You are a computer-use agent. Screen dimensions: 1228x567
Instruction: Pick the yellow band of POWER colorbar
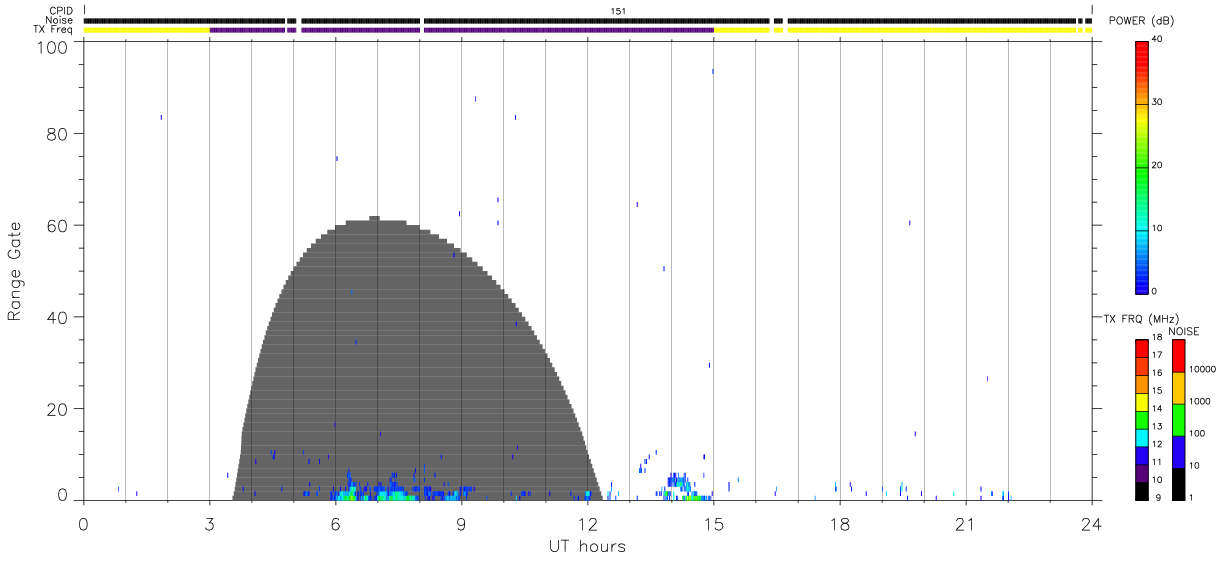click(1141, 120)
